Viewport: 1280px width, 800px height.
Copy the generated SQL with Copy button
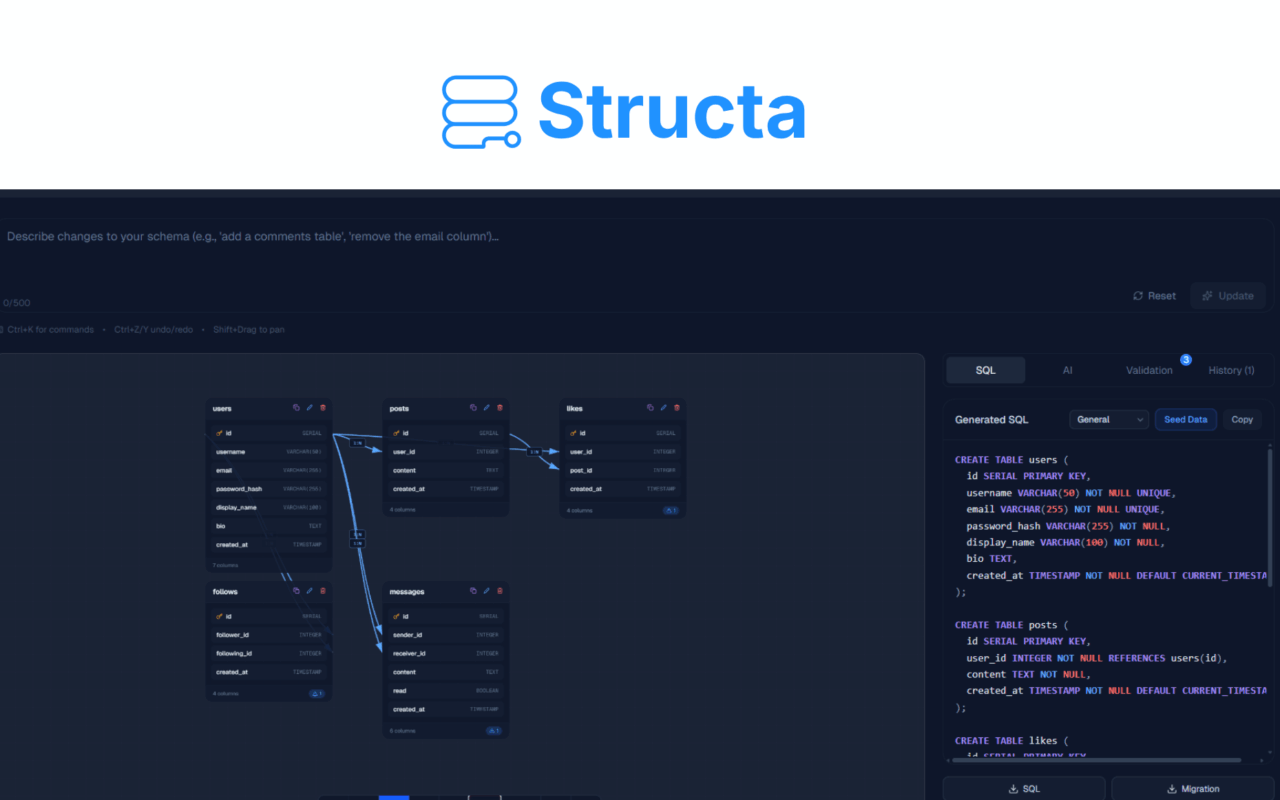point(1242,420)
